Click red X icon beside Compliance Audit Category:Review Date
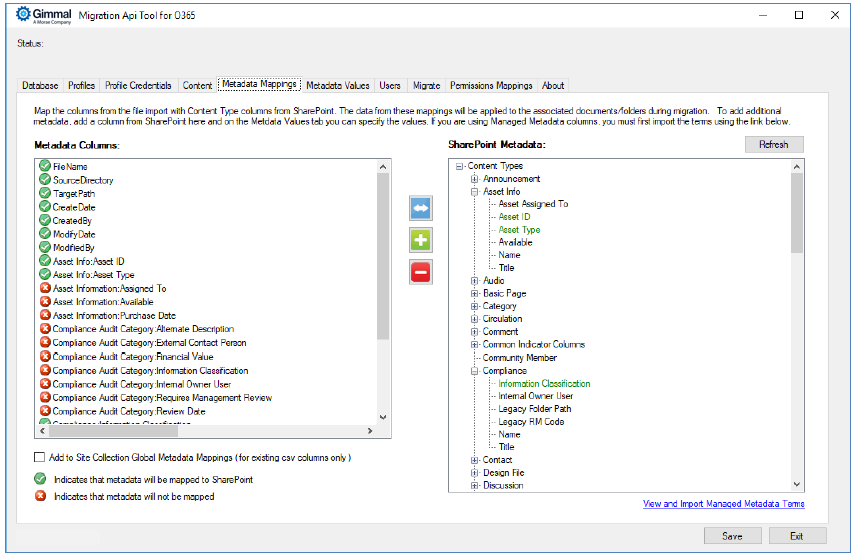Screen dimensions: 858x556 point(45,411)
